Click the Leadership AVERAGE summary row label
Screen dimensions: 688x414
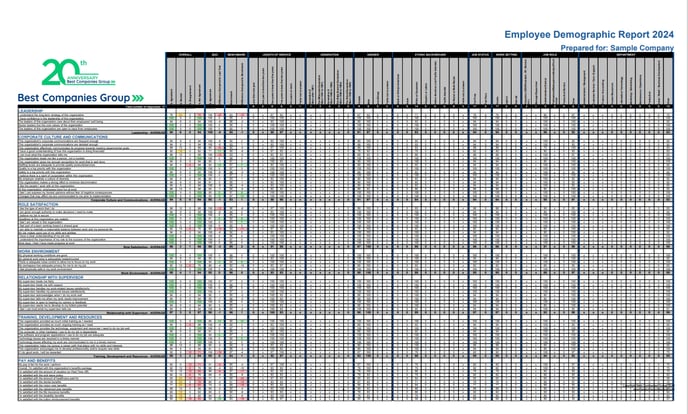pyautogui.click(x=149, y=132)
